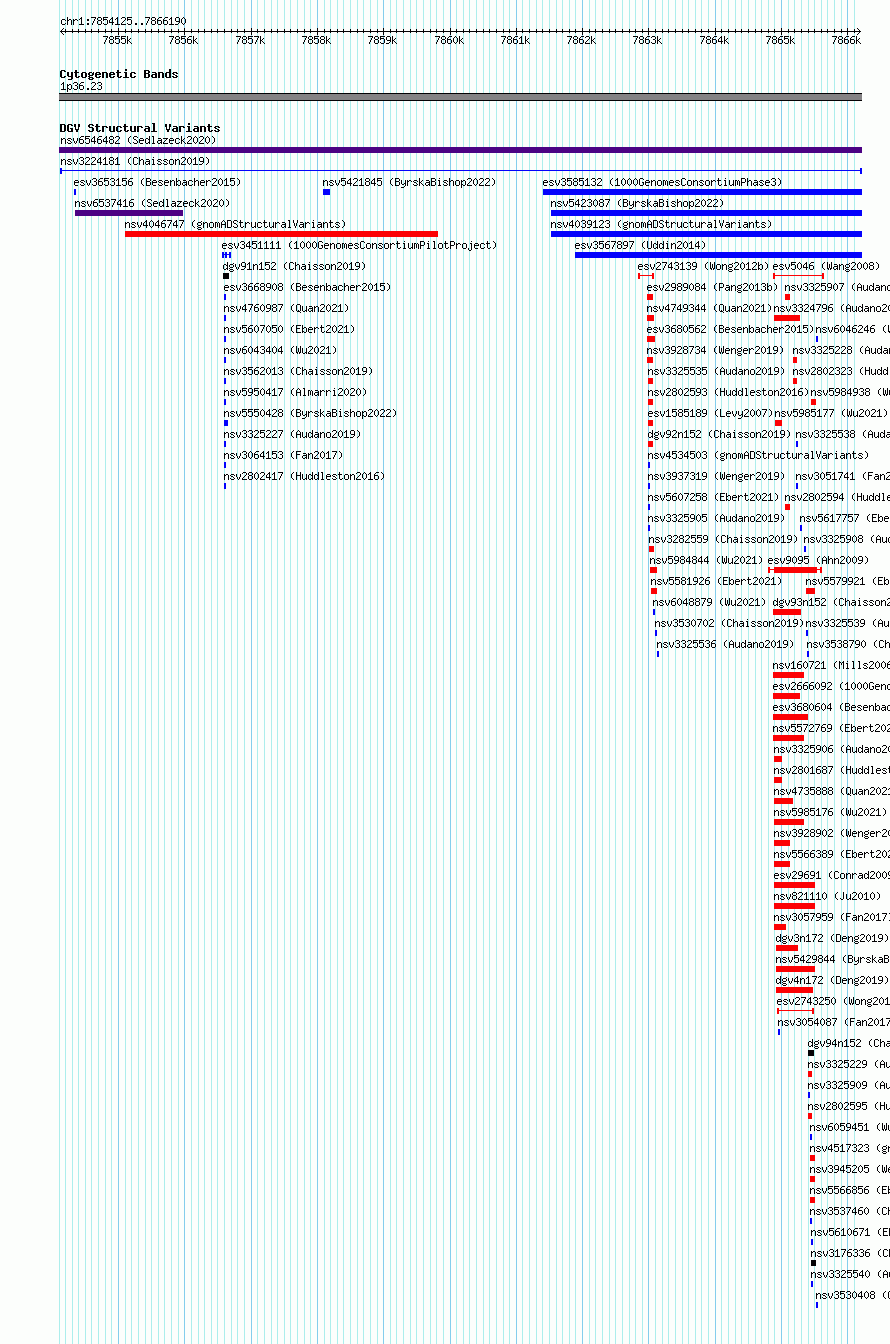Open variant esv3567897 (Uddin2014)
Screen dimensions: 890x1344
tap(640, 245)
